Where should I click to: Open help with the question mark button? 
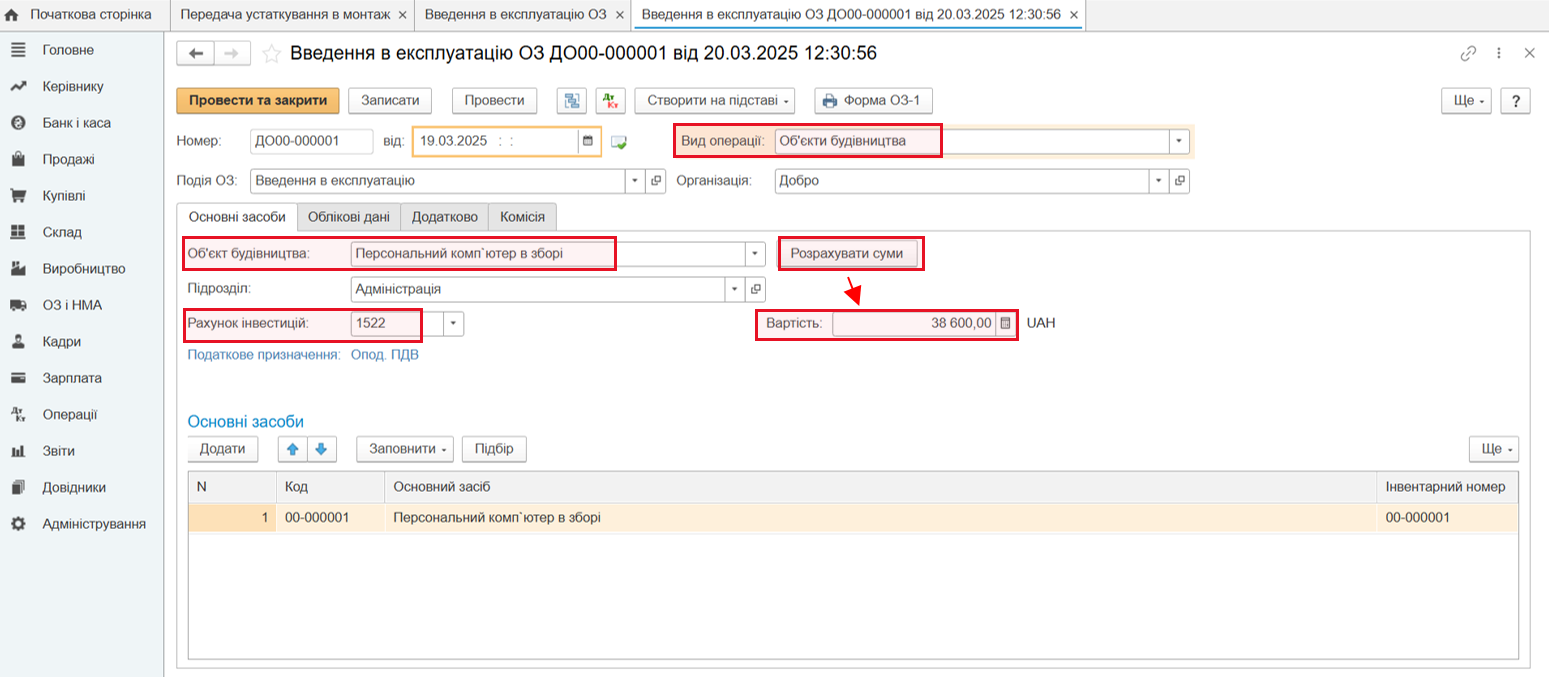[x=1516, y=101]
